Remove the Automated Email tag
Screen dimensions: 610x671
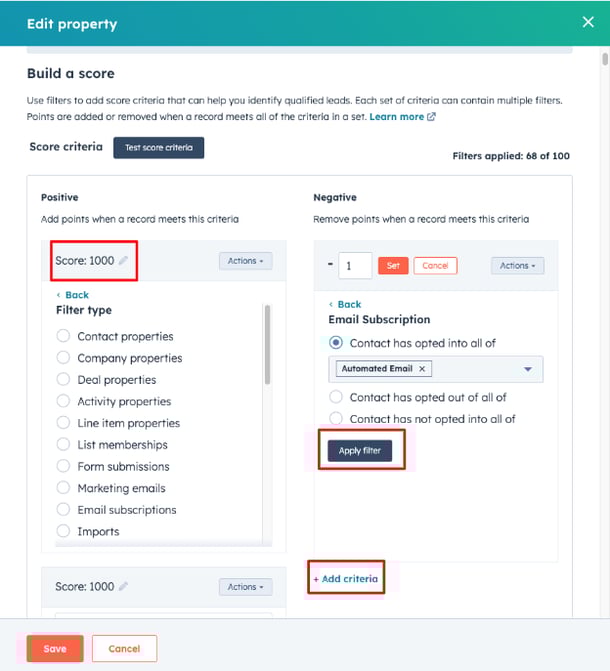[422, 369]
